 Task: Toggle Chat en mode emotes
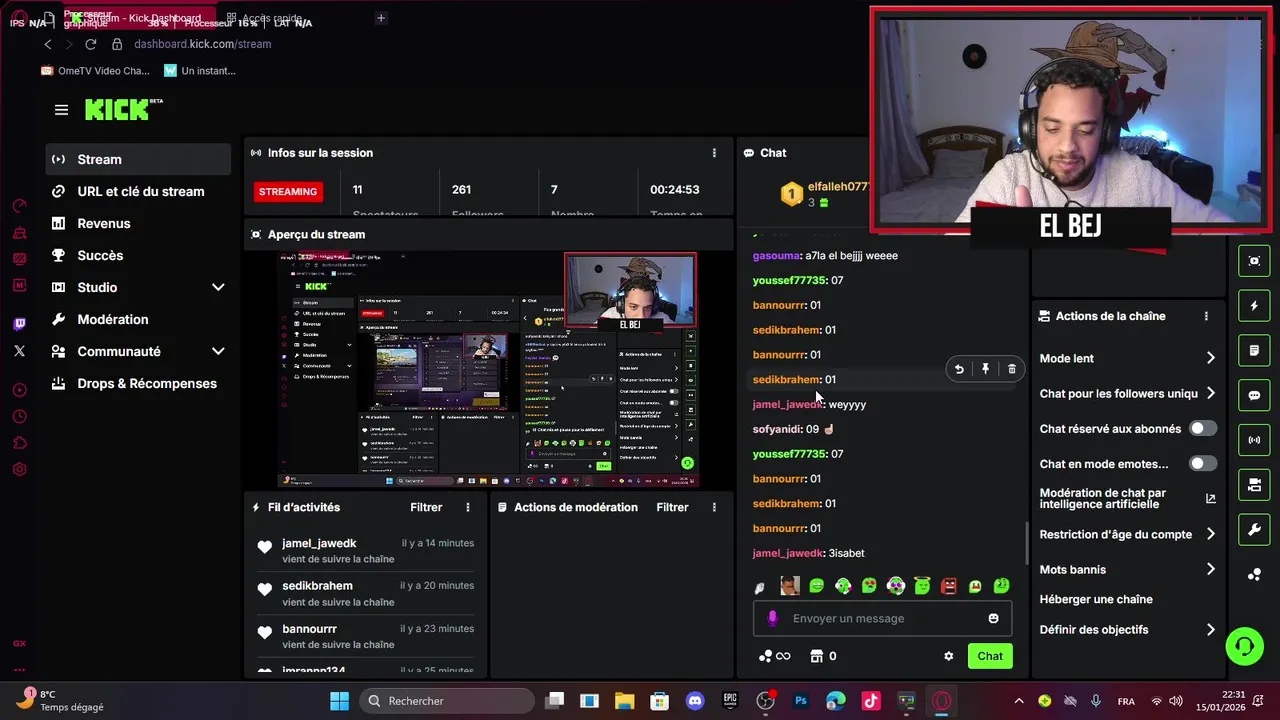point(1203,463)
